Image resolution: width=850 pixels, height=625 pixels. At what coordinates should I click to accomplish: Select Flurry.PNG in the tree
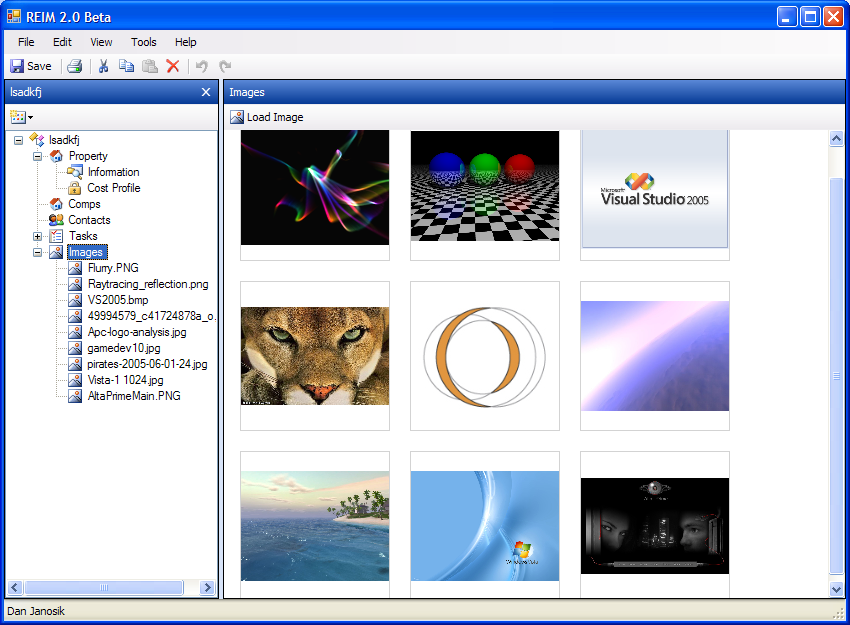(x=113, y=268)
